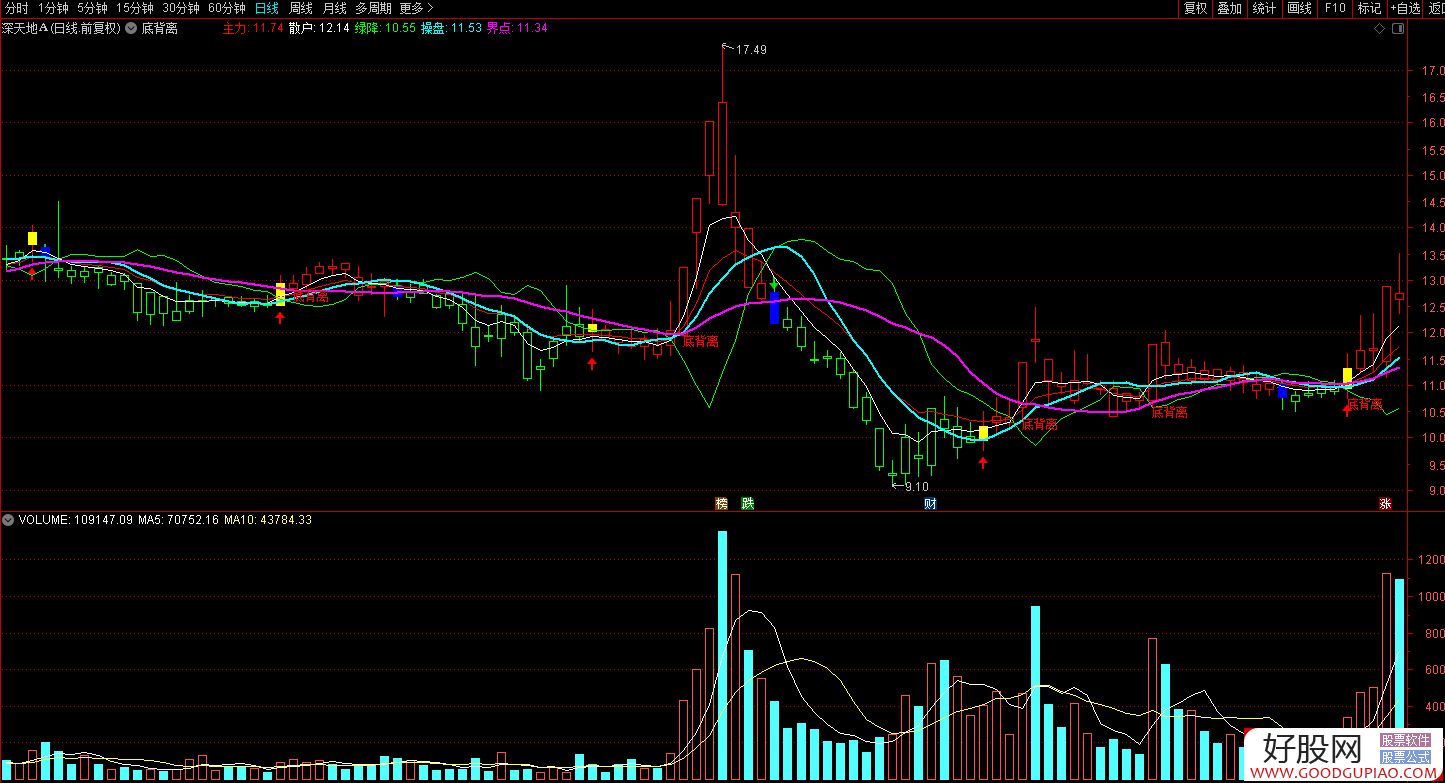Toggle the side panel icon at top right
Viewport: 1445px width, 783px height.
pos(1396,29)
